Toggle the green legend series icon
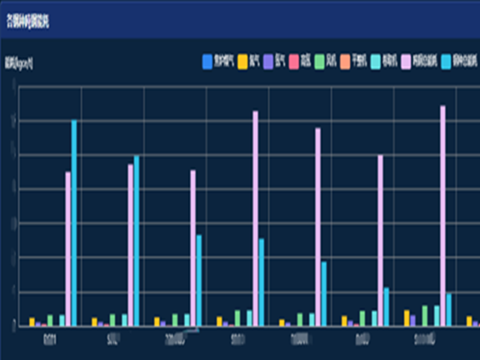 (x=320, y=62)
